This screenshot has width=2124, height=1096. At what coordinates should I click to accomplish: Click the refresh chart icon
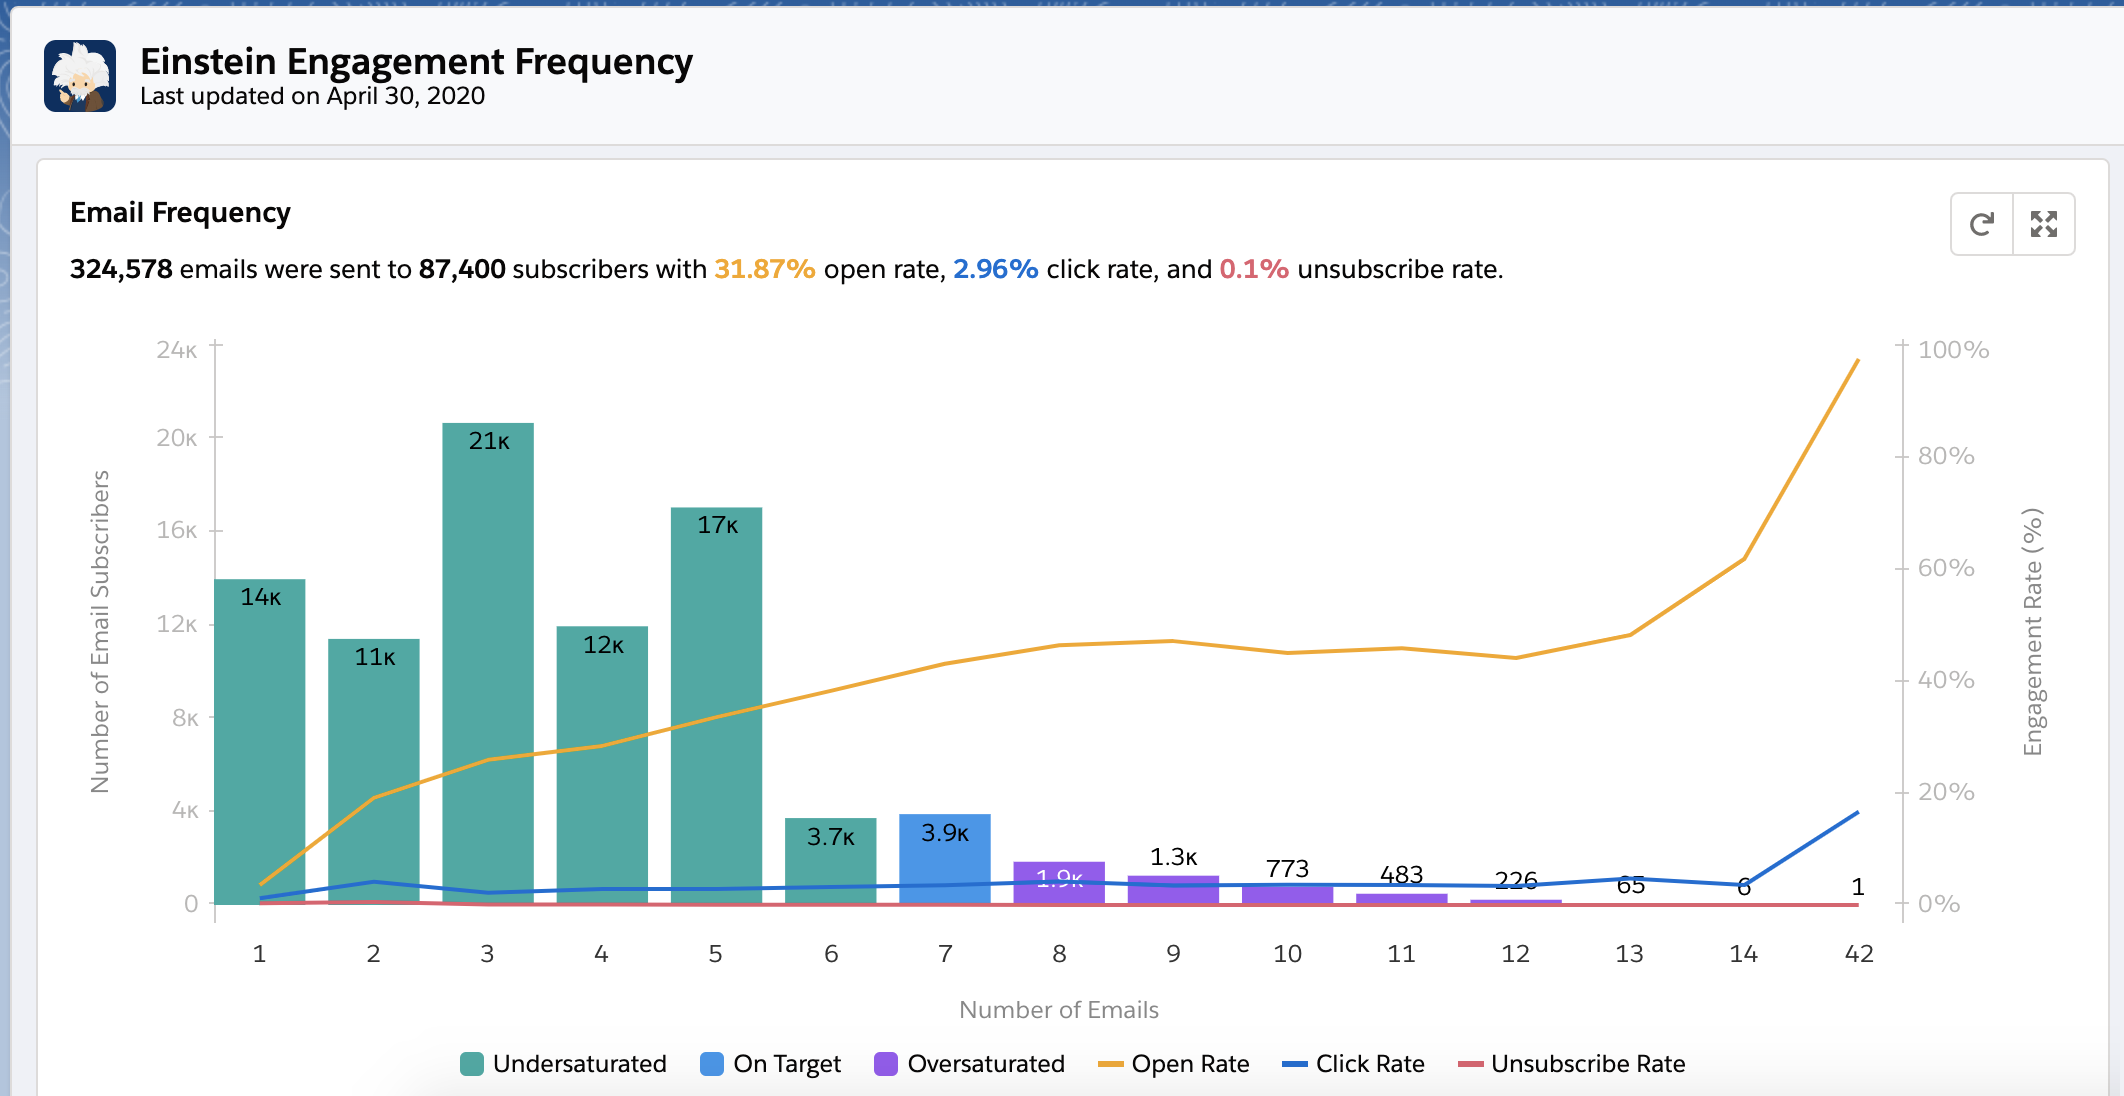(x=1981, y=224)
